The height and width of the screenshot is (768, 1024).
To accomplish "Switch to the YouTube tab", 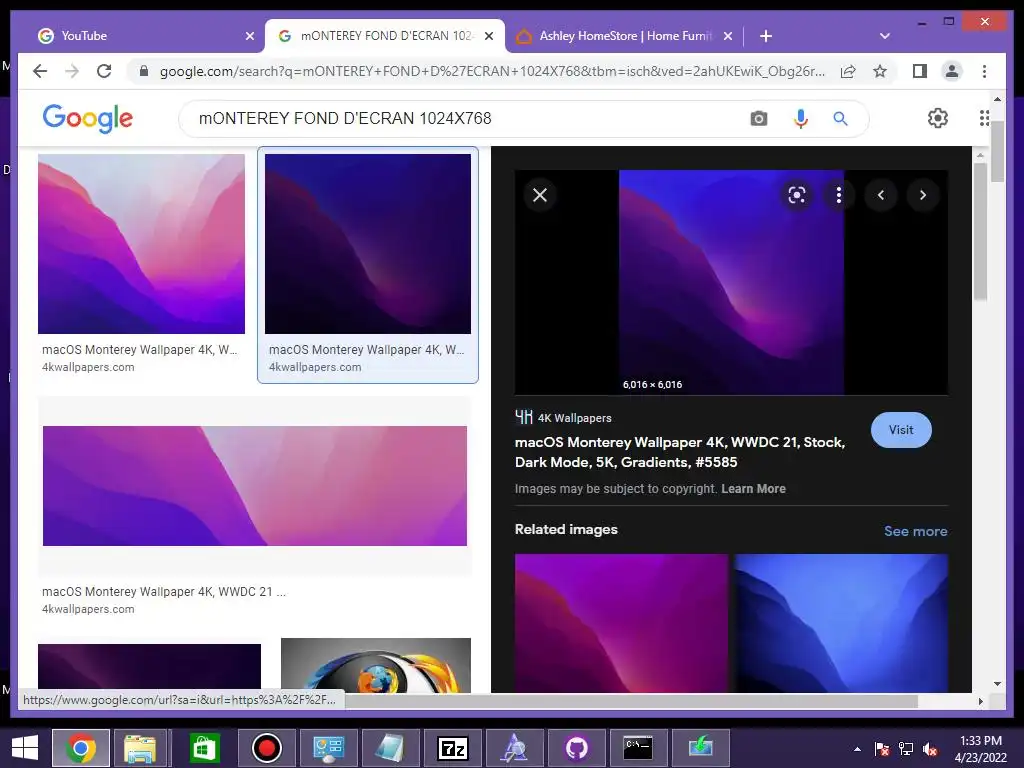I will pyautogui.click(x=142, y=36).
